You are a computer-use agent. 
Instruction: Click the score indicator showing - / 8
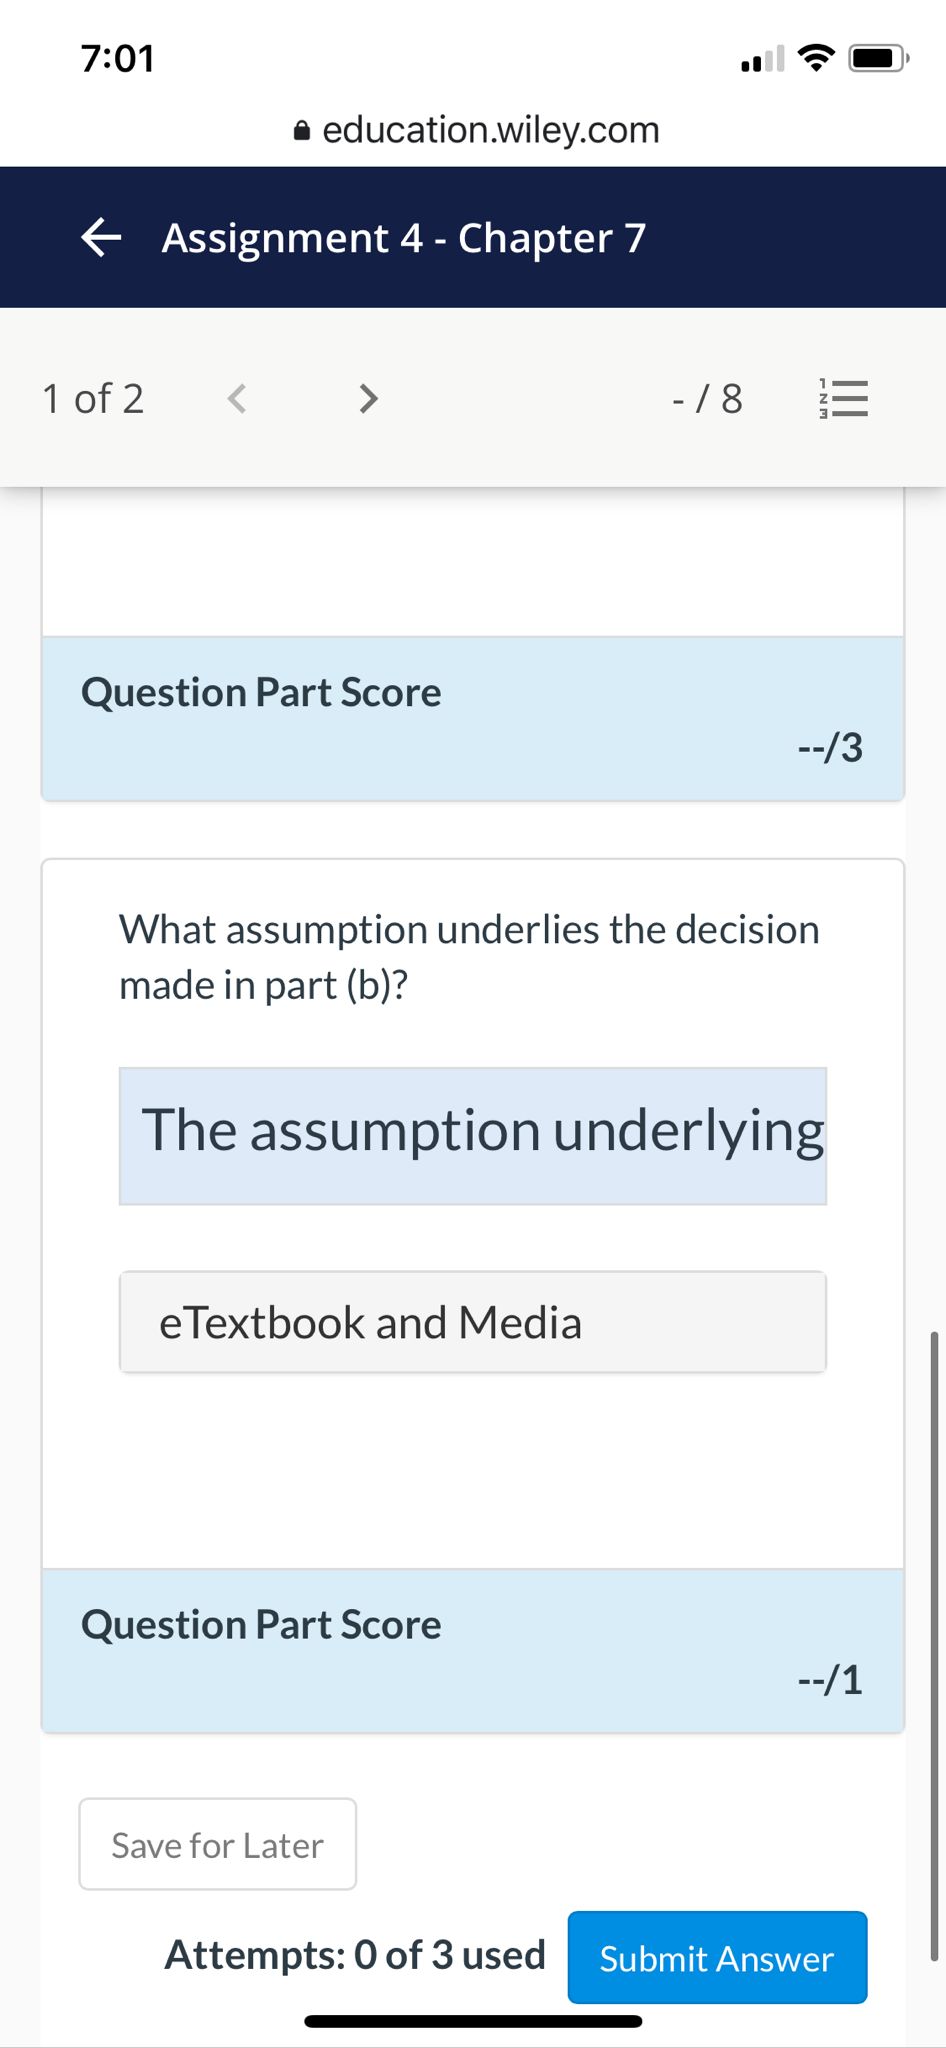coord(707,398)
